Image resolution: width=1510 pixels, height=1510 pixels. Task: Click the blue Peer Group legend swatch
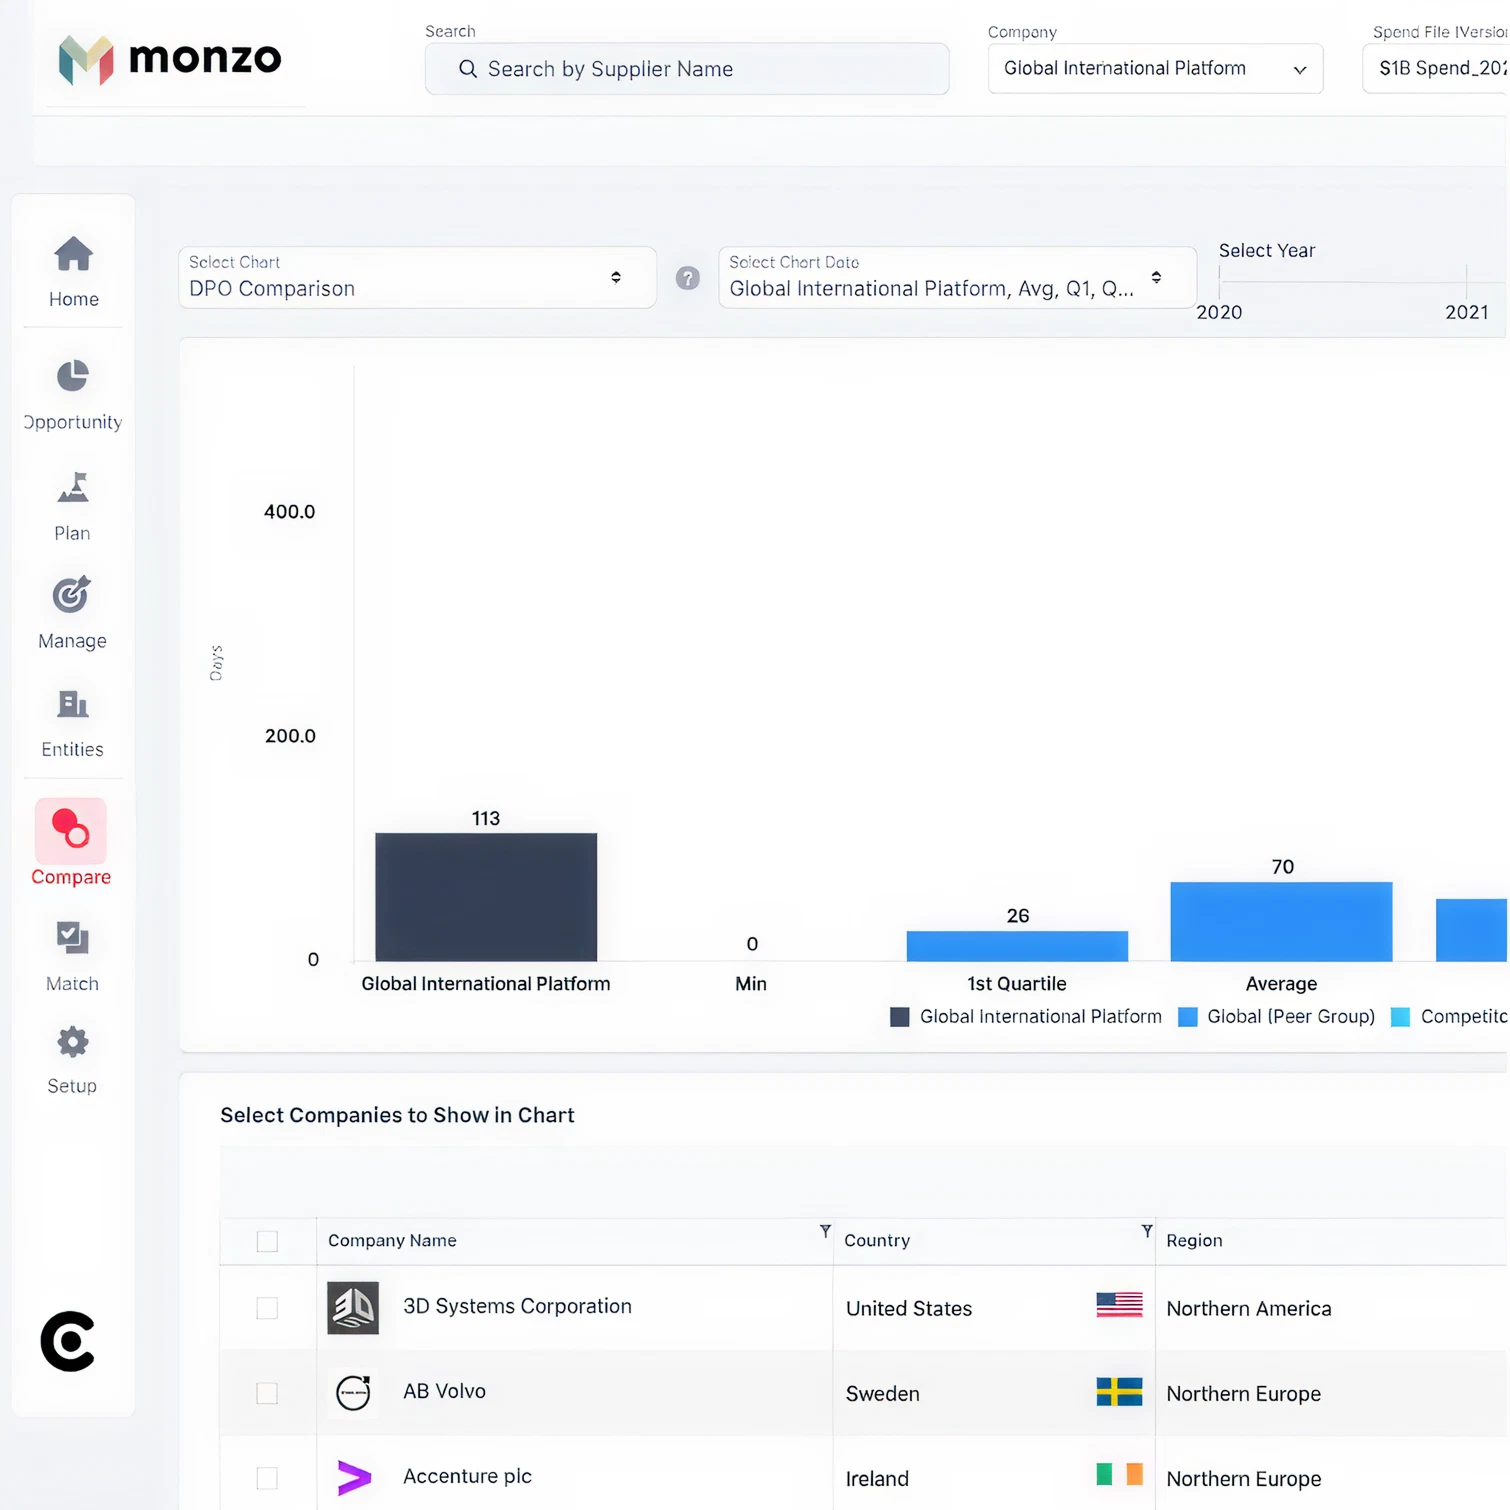(x=1188, y=1017)
